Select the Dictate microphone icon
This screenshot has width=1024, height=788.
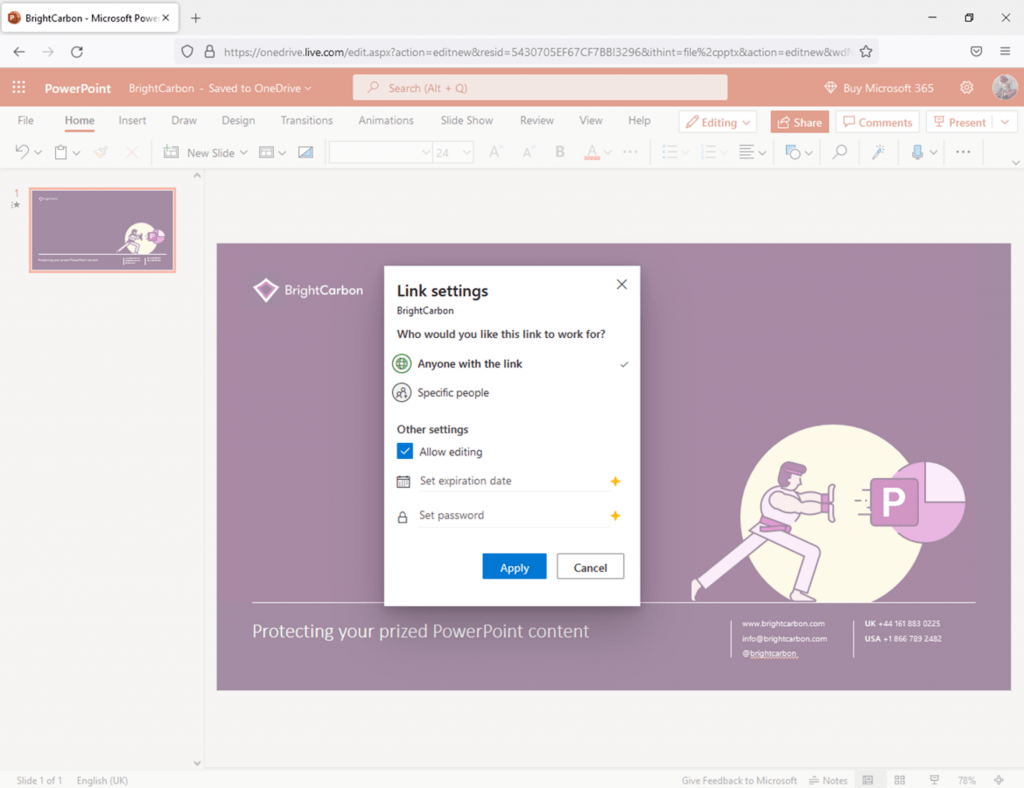click(x=918, y=152)
